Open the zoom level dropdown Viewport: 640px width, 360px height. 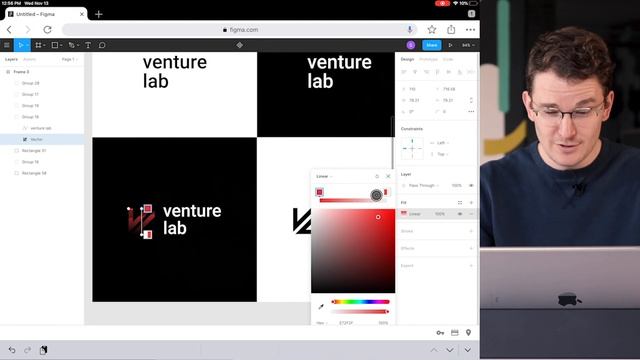pos(468,45)
